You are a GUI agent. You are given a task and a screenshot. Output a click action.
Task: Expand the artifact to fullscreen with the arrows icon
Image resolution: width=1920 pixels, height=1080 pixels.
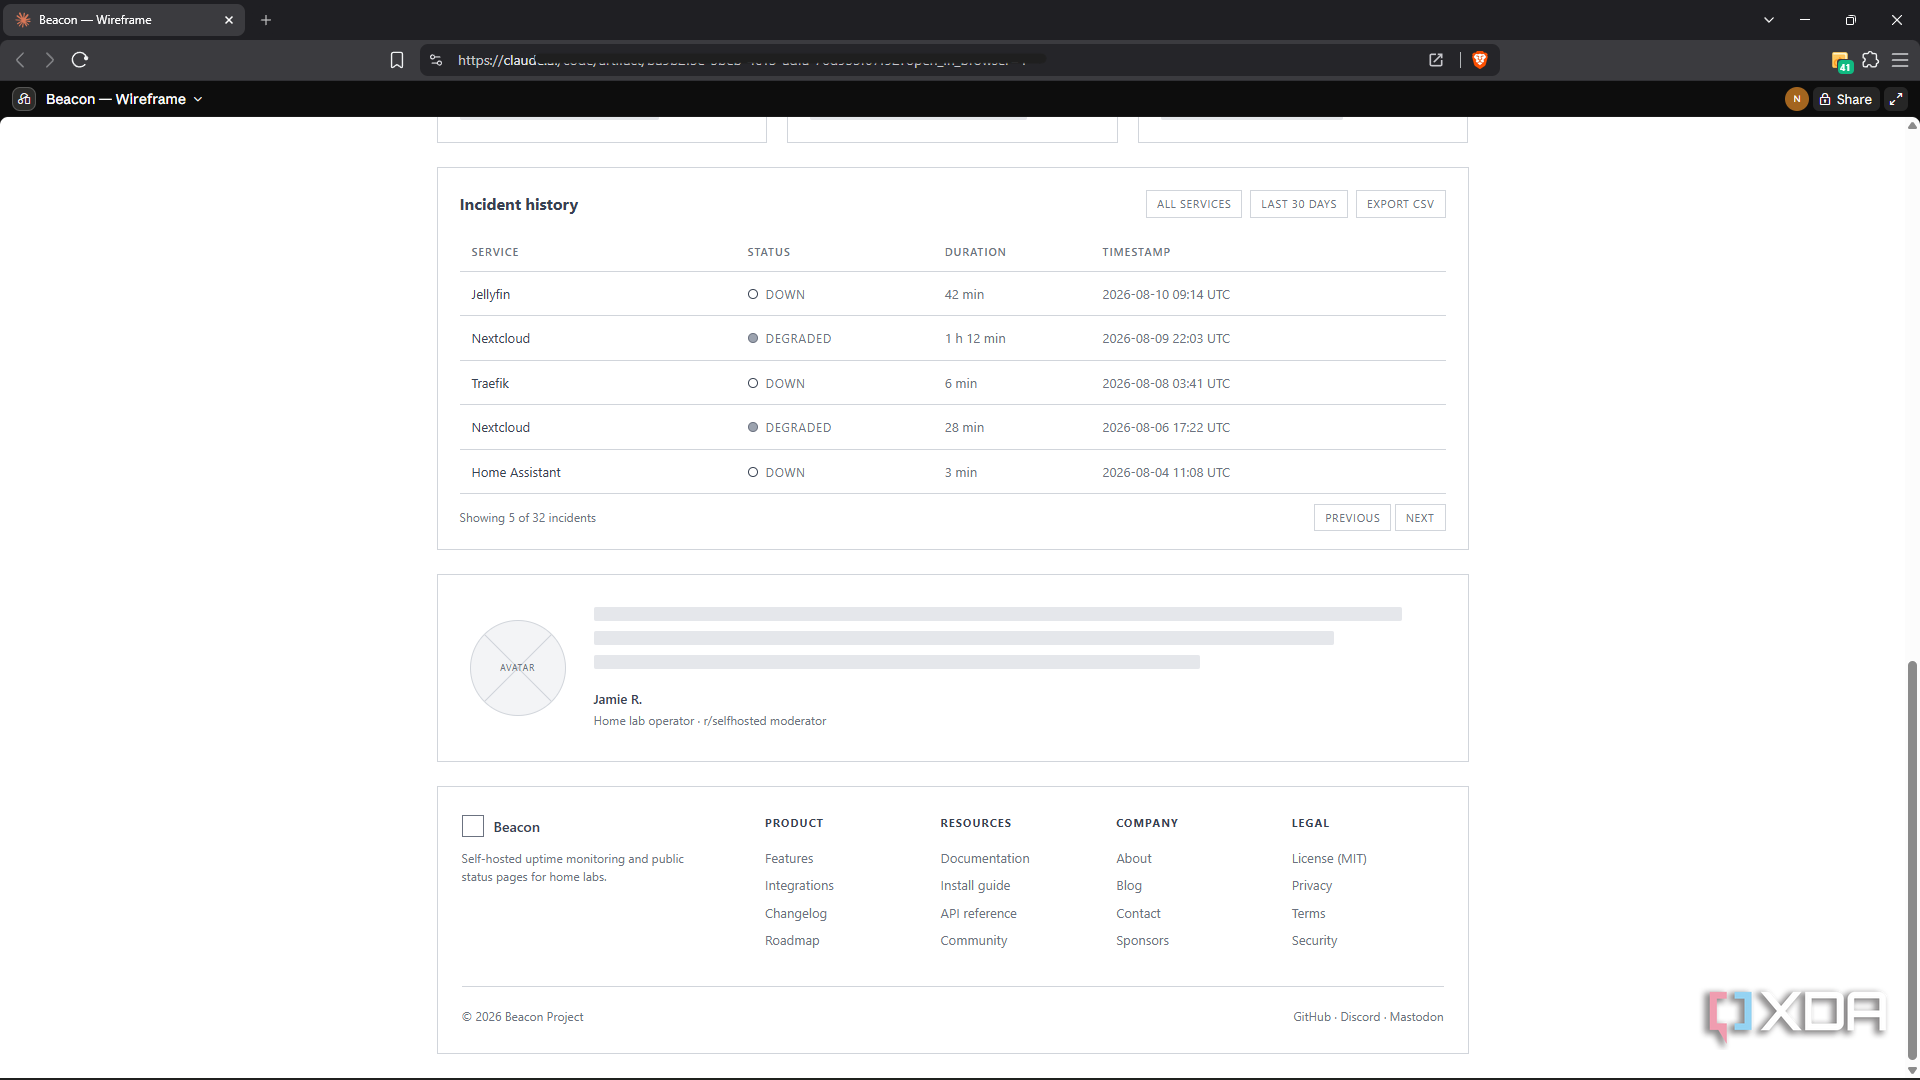(1896, 99)
